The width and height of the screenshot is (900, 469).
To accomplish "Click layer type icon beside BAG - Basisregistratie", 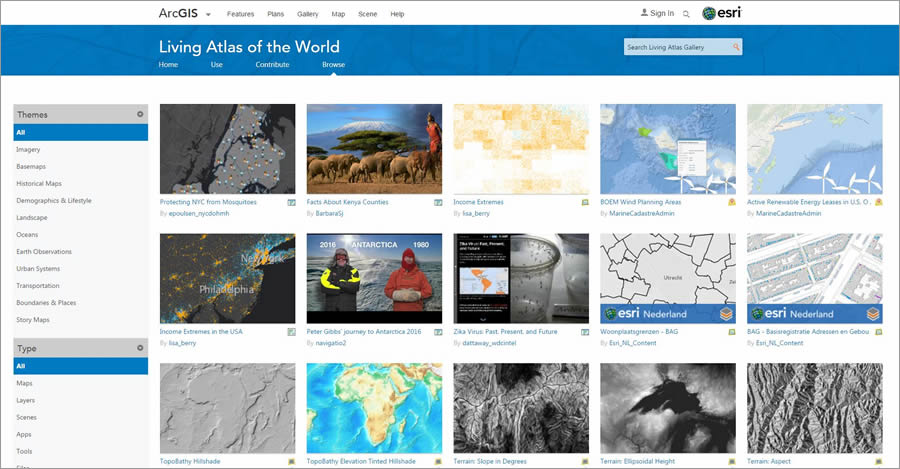I will coord(879,332).
